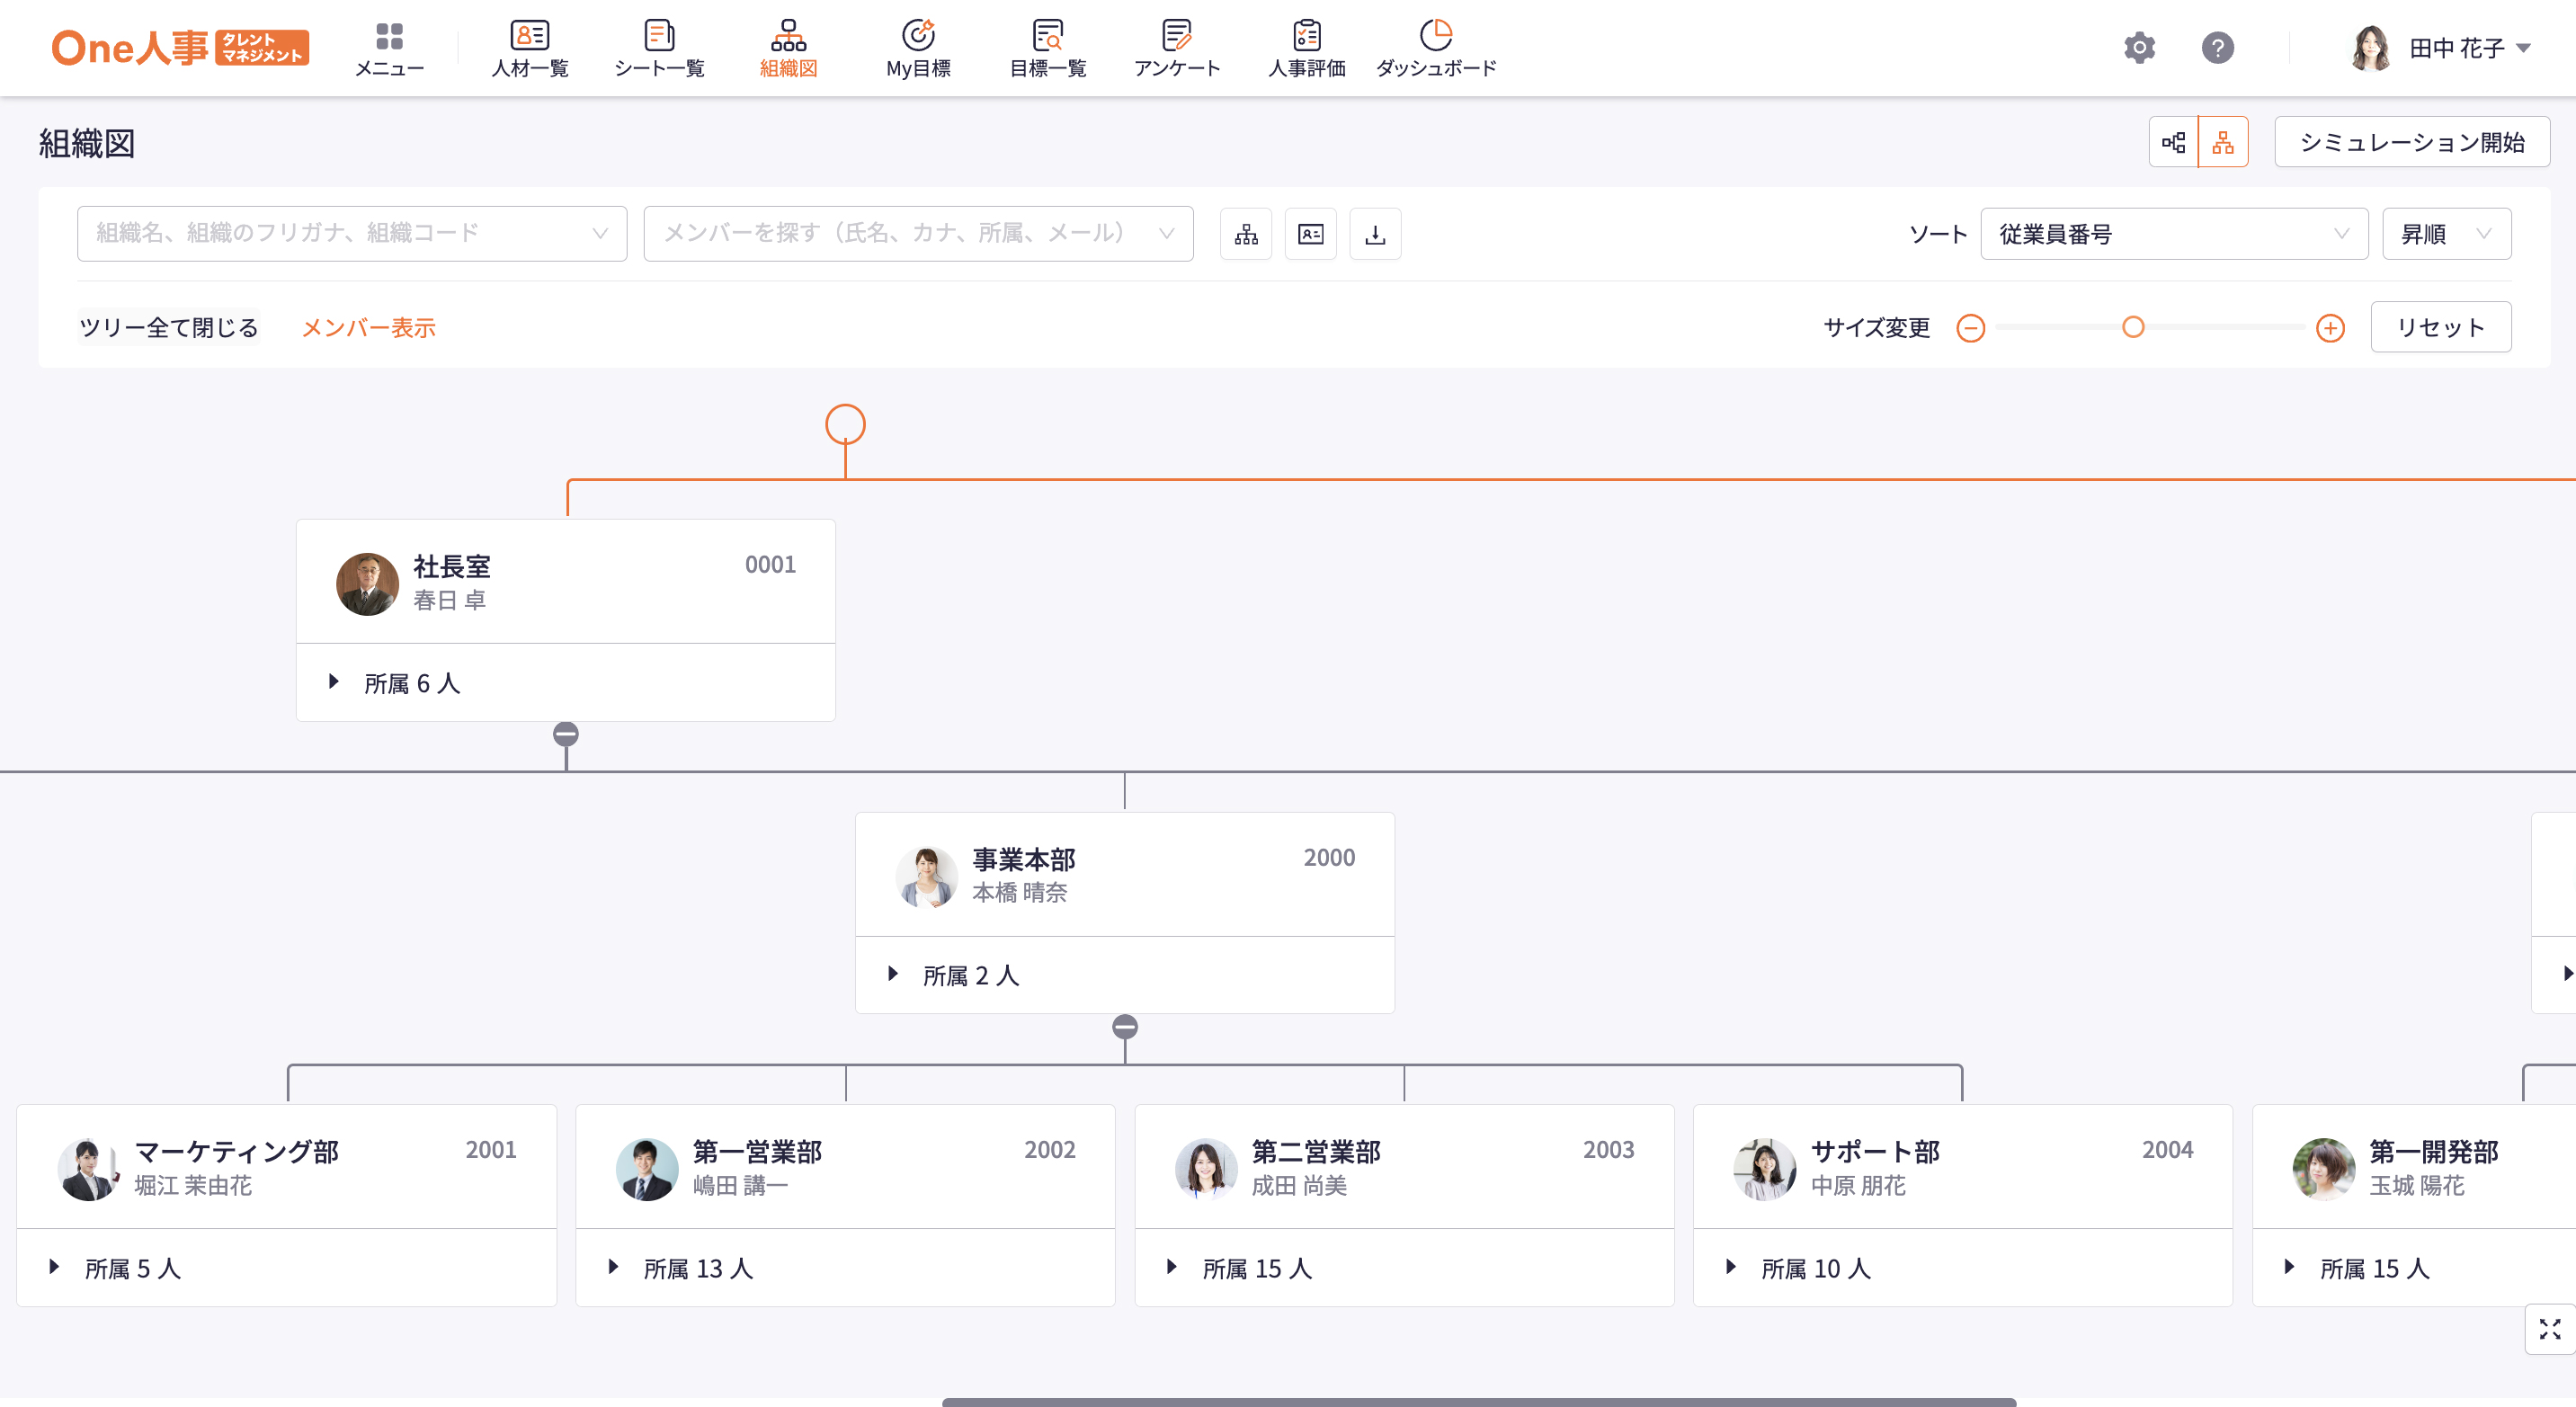The height and width of the screenshot is (1407, 2576).
Task: Open 人材一覧 in top navigation
Action: (x=530, y=48)
